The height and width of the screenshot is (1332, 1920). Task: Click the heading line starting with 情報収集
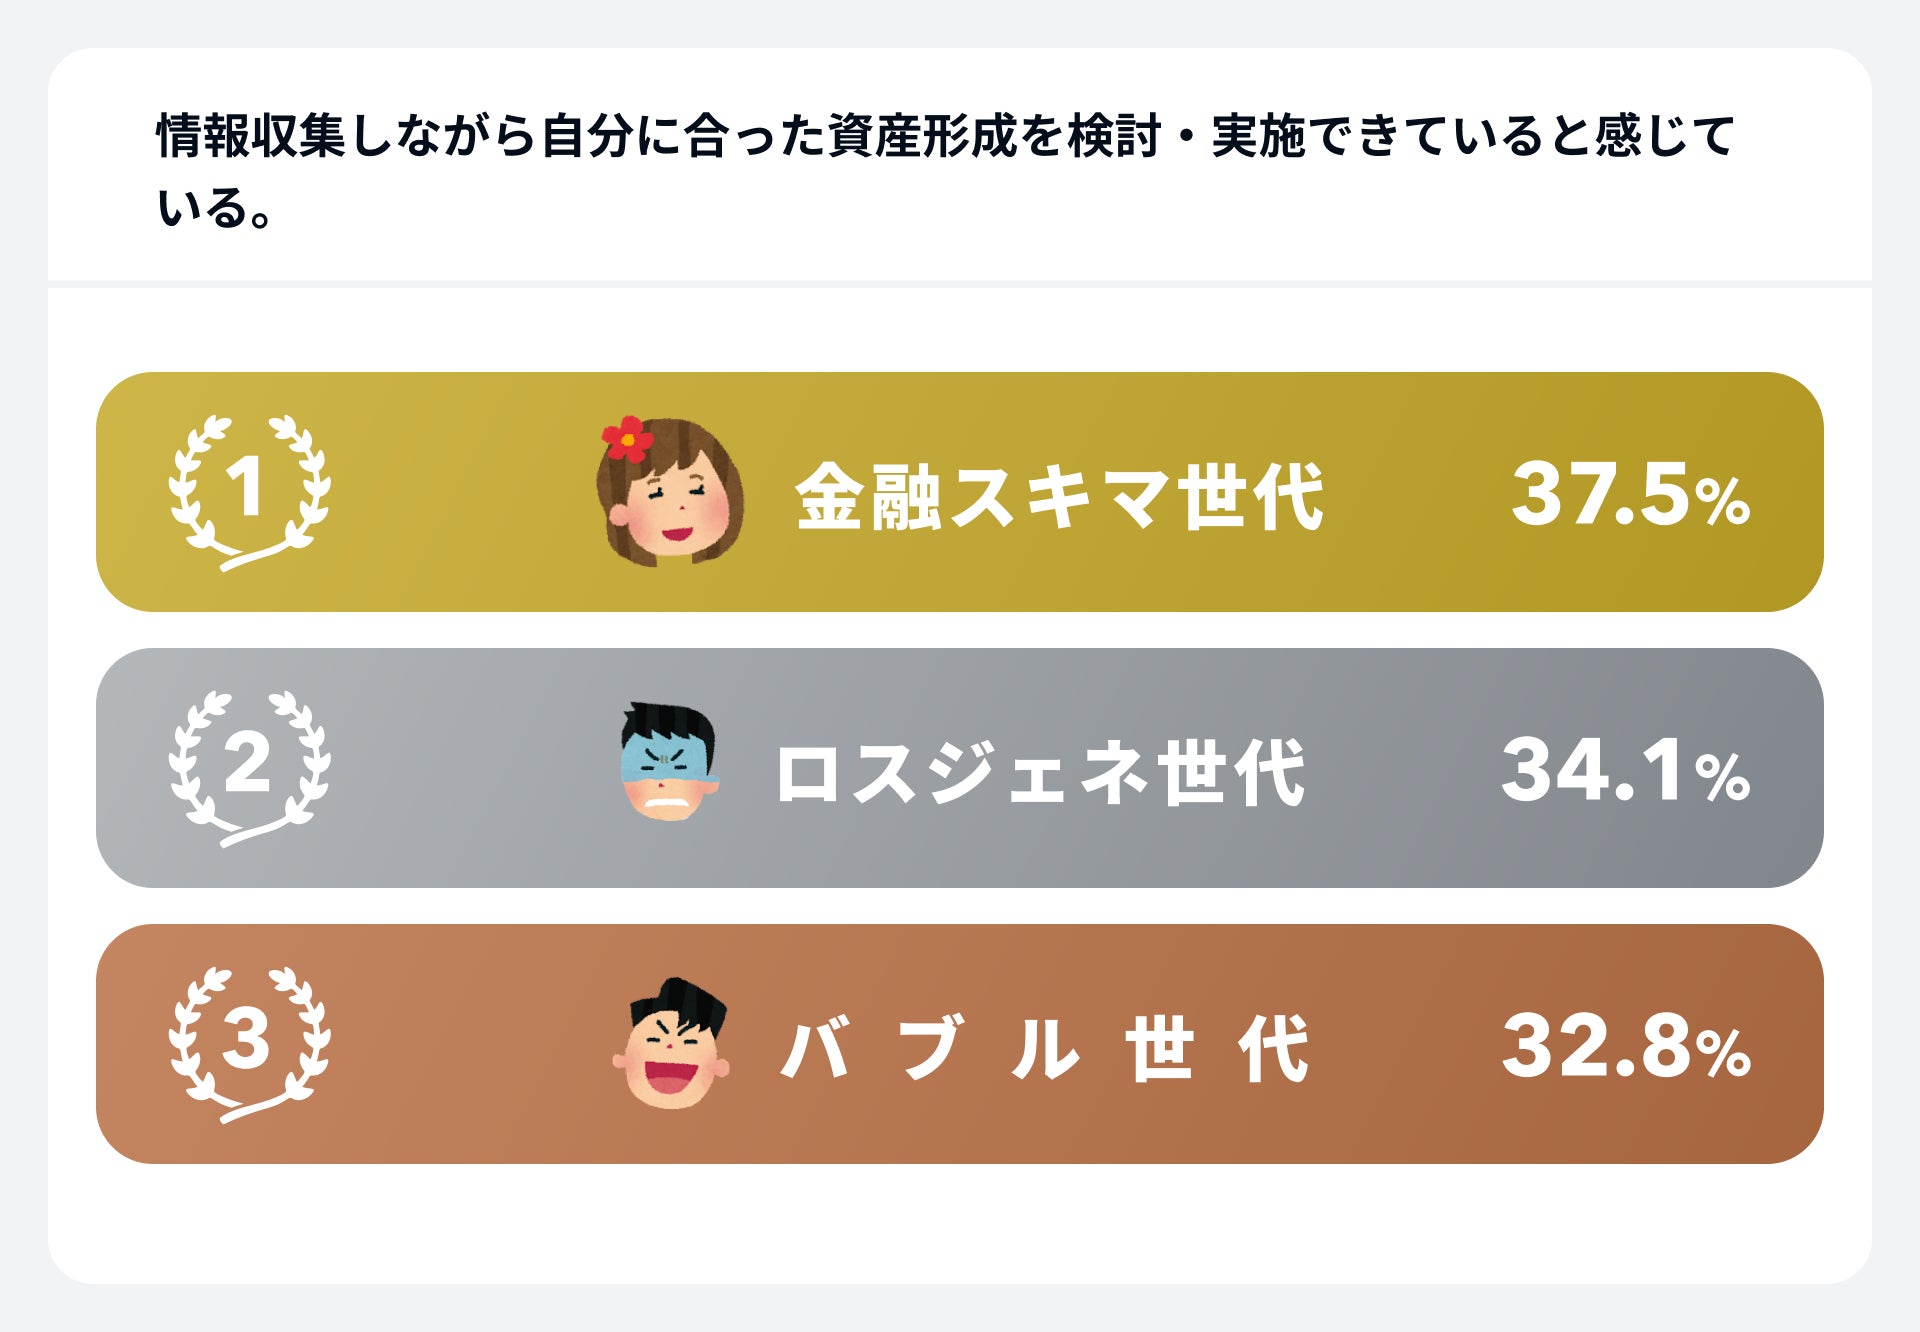point(945,136)
